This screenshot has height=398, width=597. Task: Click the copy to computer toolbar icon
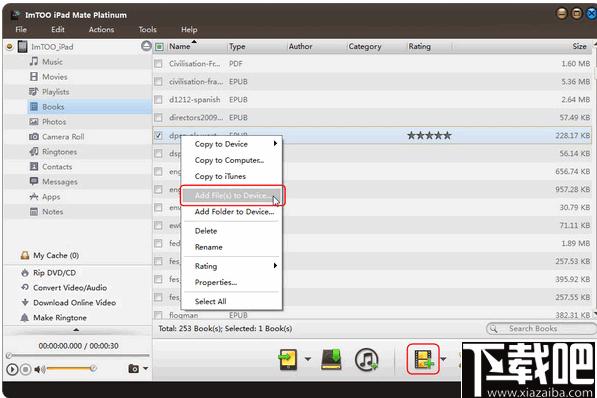coord(331,360)
